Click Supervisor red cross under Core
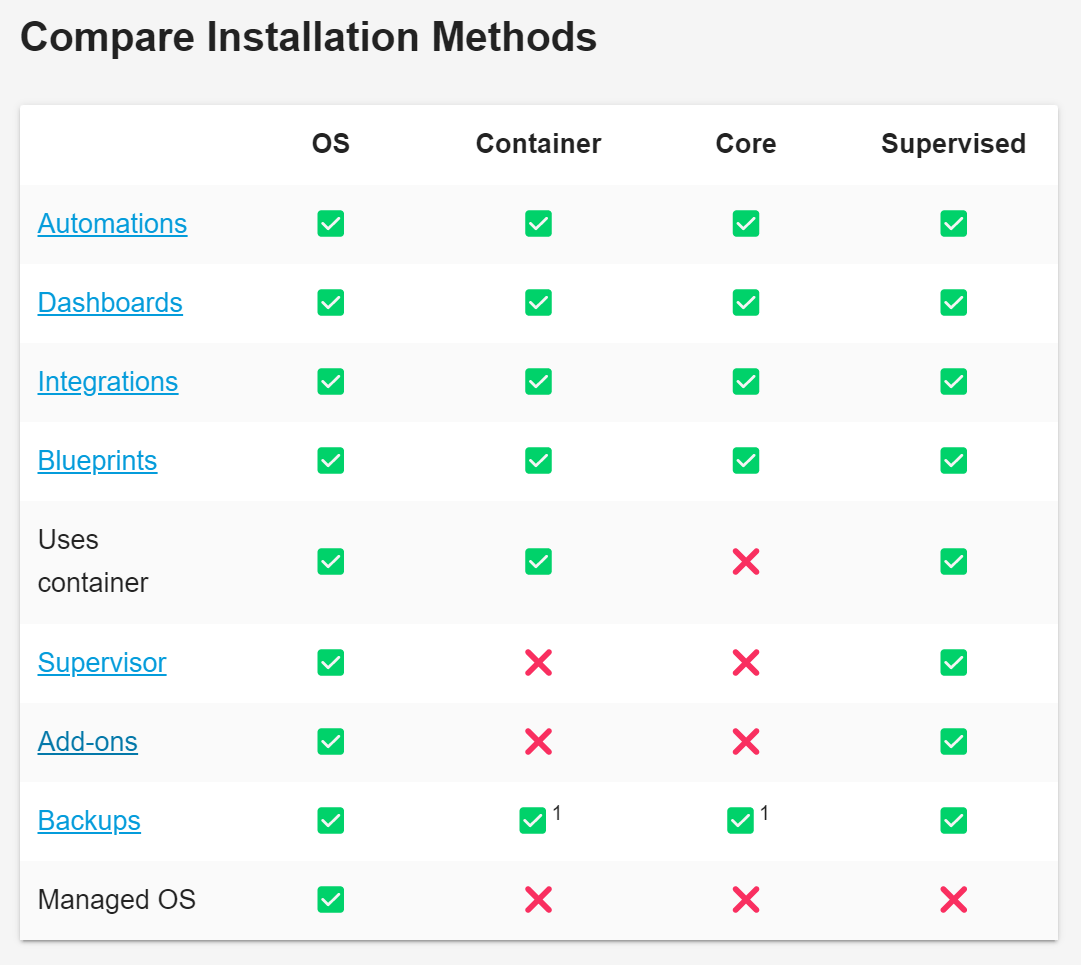This screenshot has height=965, width=1081. (746, 662)
